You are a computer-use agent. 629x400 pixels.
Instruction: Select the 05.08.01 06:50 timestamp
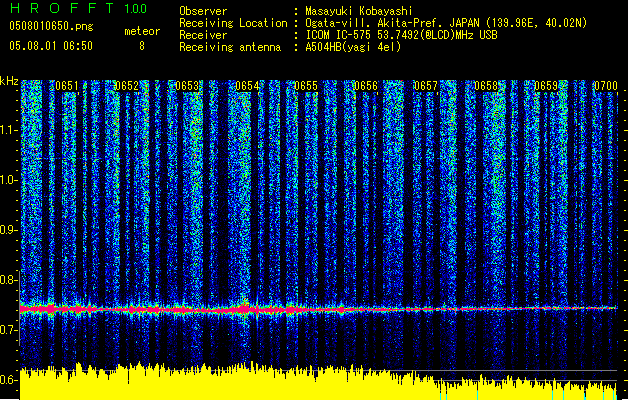(50, 45)
